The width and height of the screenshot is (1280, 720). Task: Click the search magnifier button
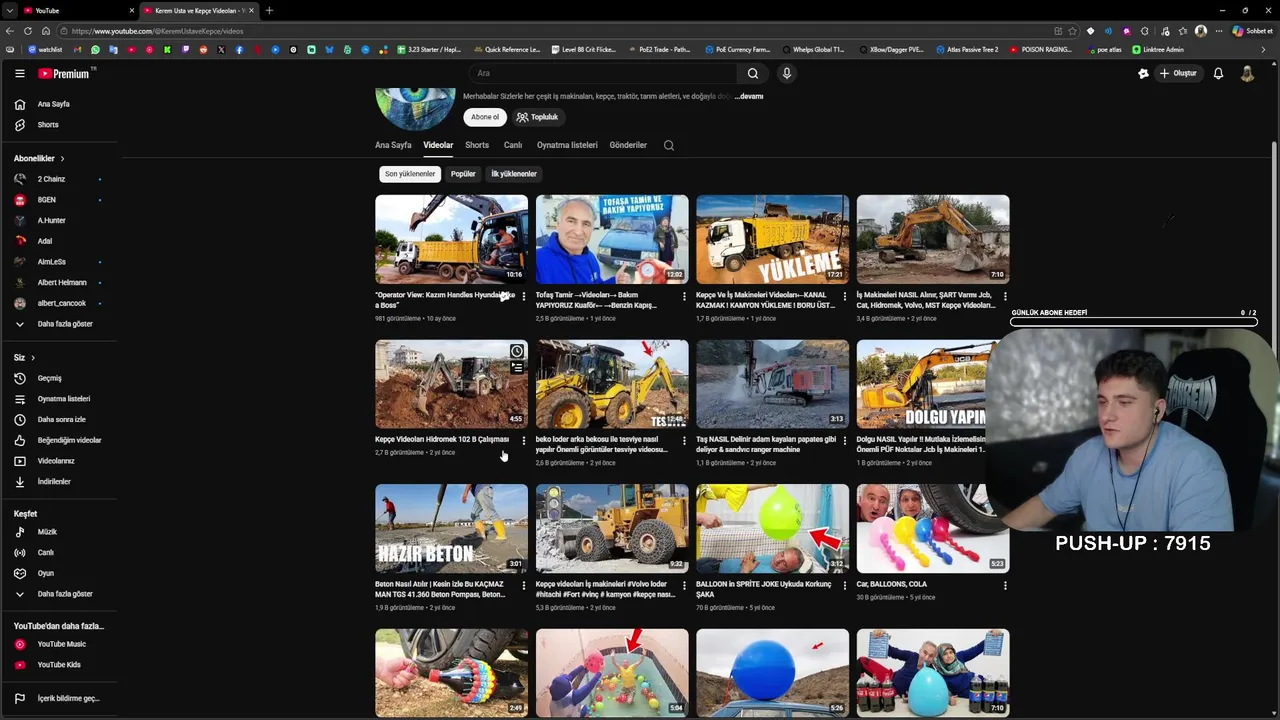[x=753, y=73]
